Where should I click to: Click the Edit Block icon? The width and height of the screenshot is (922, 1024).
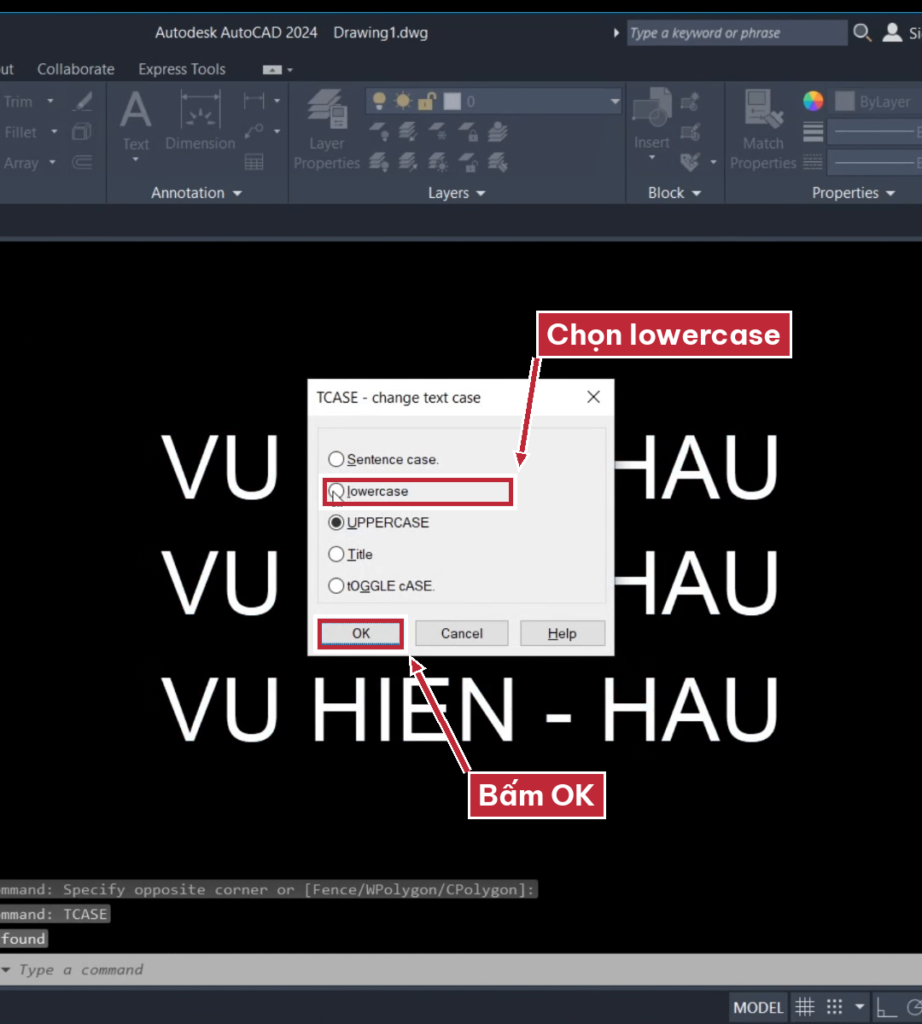click(x=690, y=132)
